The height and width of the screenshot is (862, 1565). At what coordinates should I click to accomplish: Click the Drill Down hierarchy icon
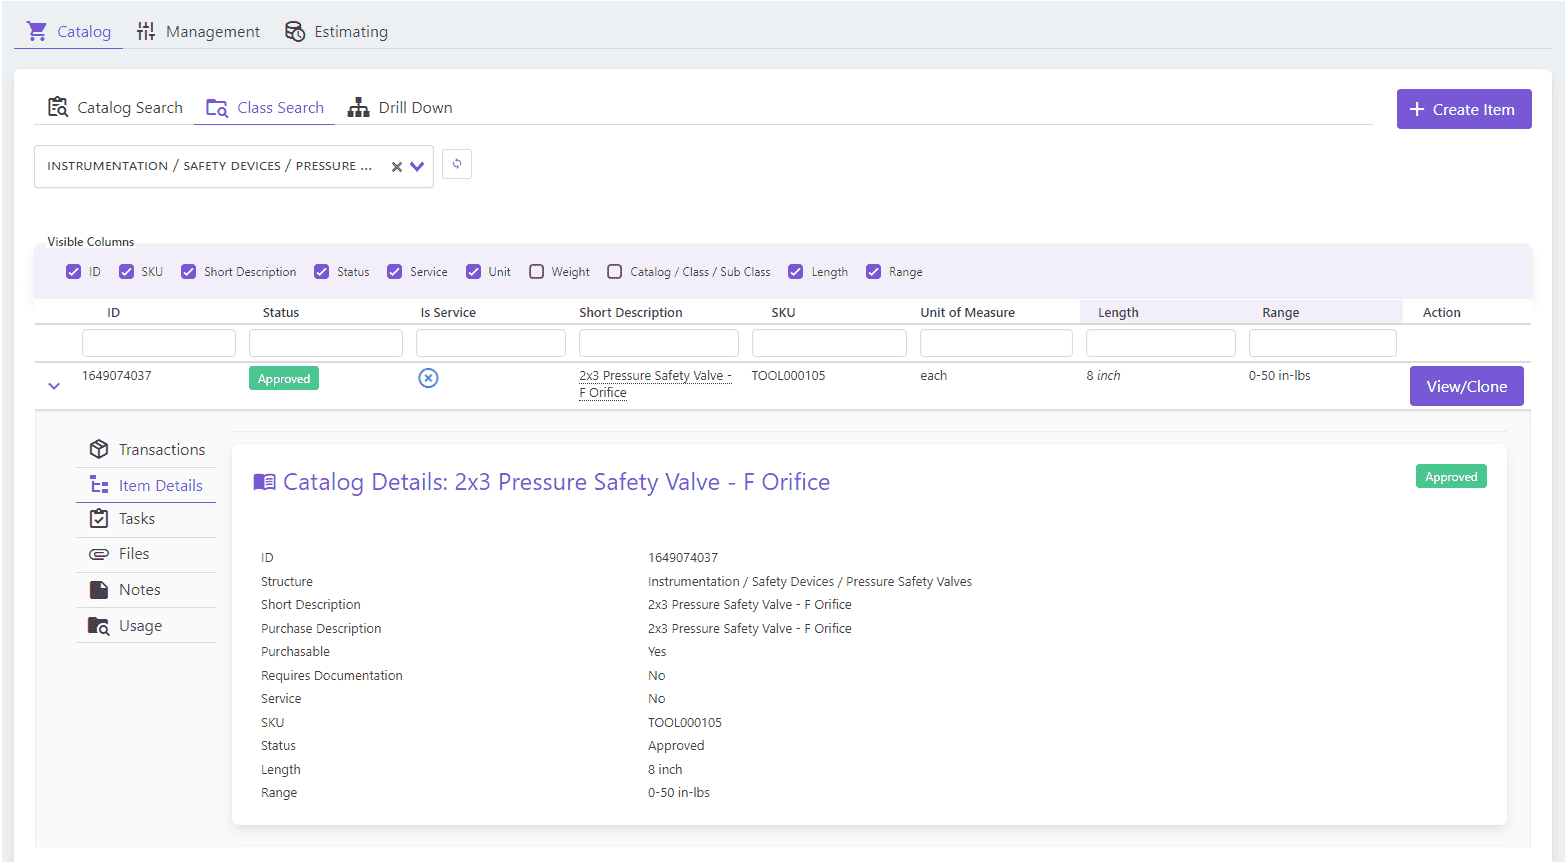(358, 106)
